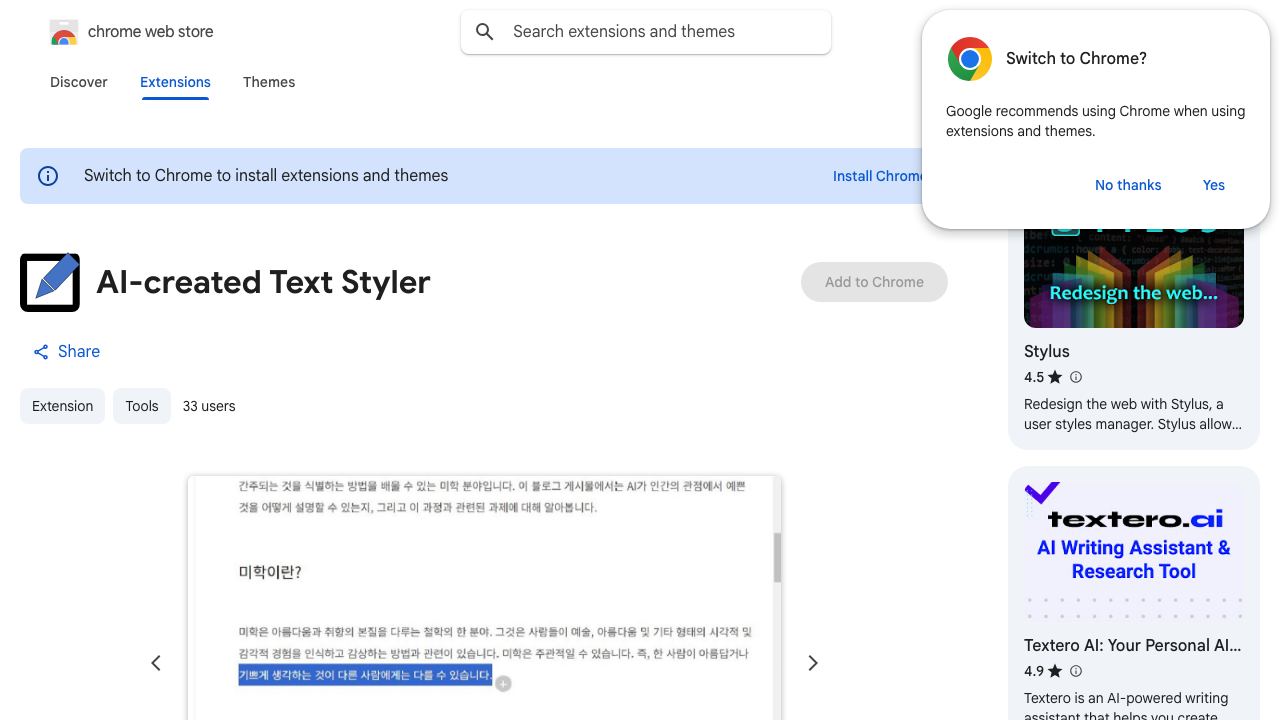Click the info icon beside Textero rating 4.9
Viewport: 1280px width, 720px height.
1076,671
